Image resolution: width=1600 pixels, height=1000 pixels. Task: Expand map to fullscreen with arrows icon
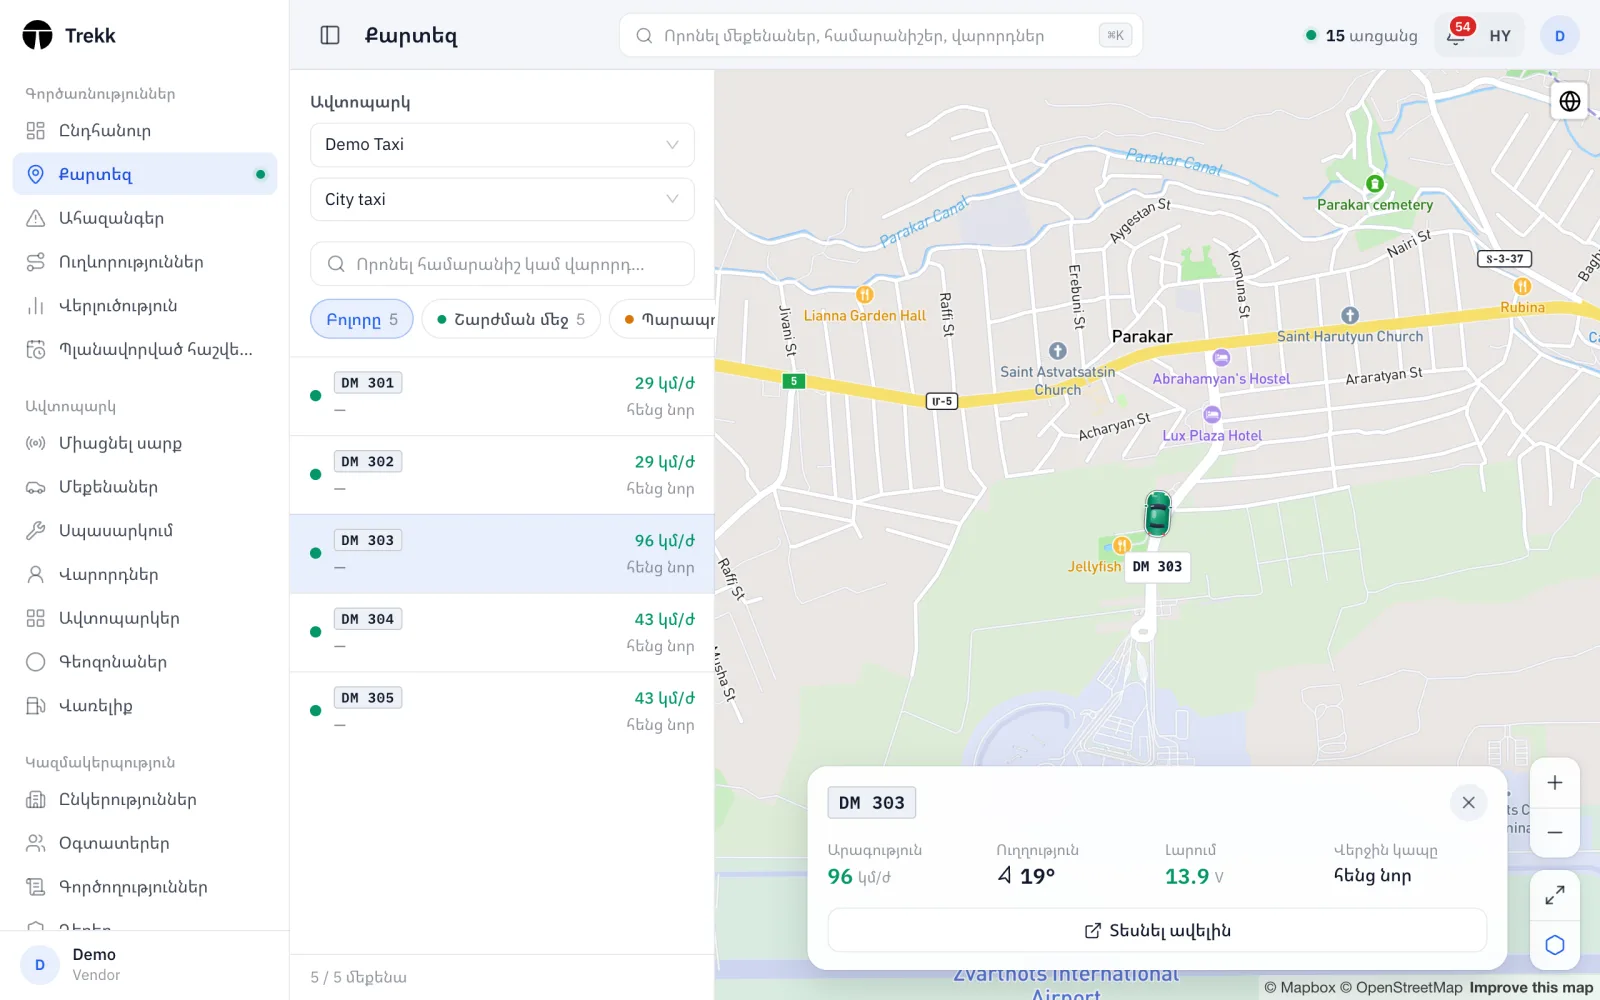pos(1555,896)
